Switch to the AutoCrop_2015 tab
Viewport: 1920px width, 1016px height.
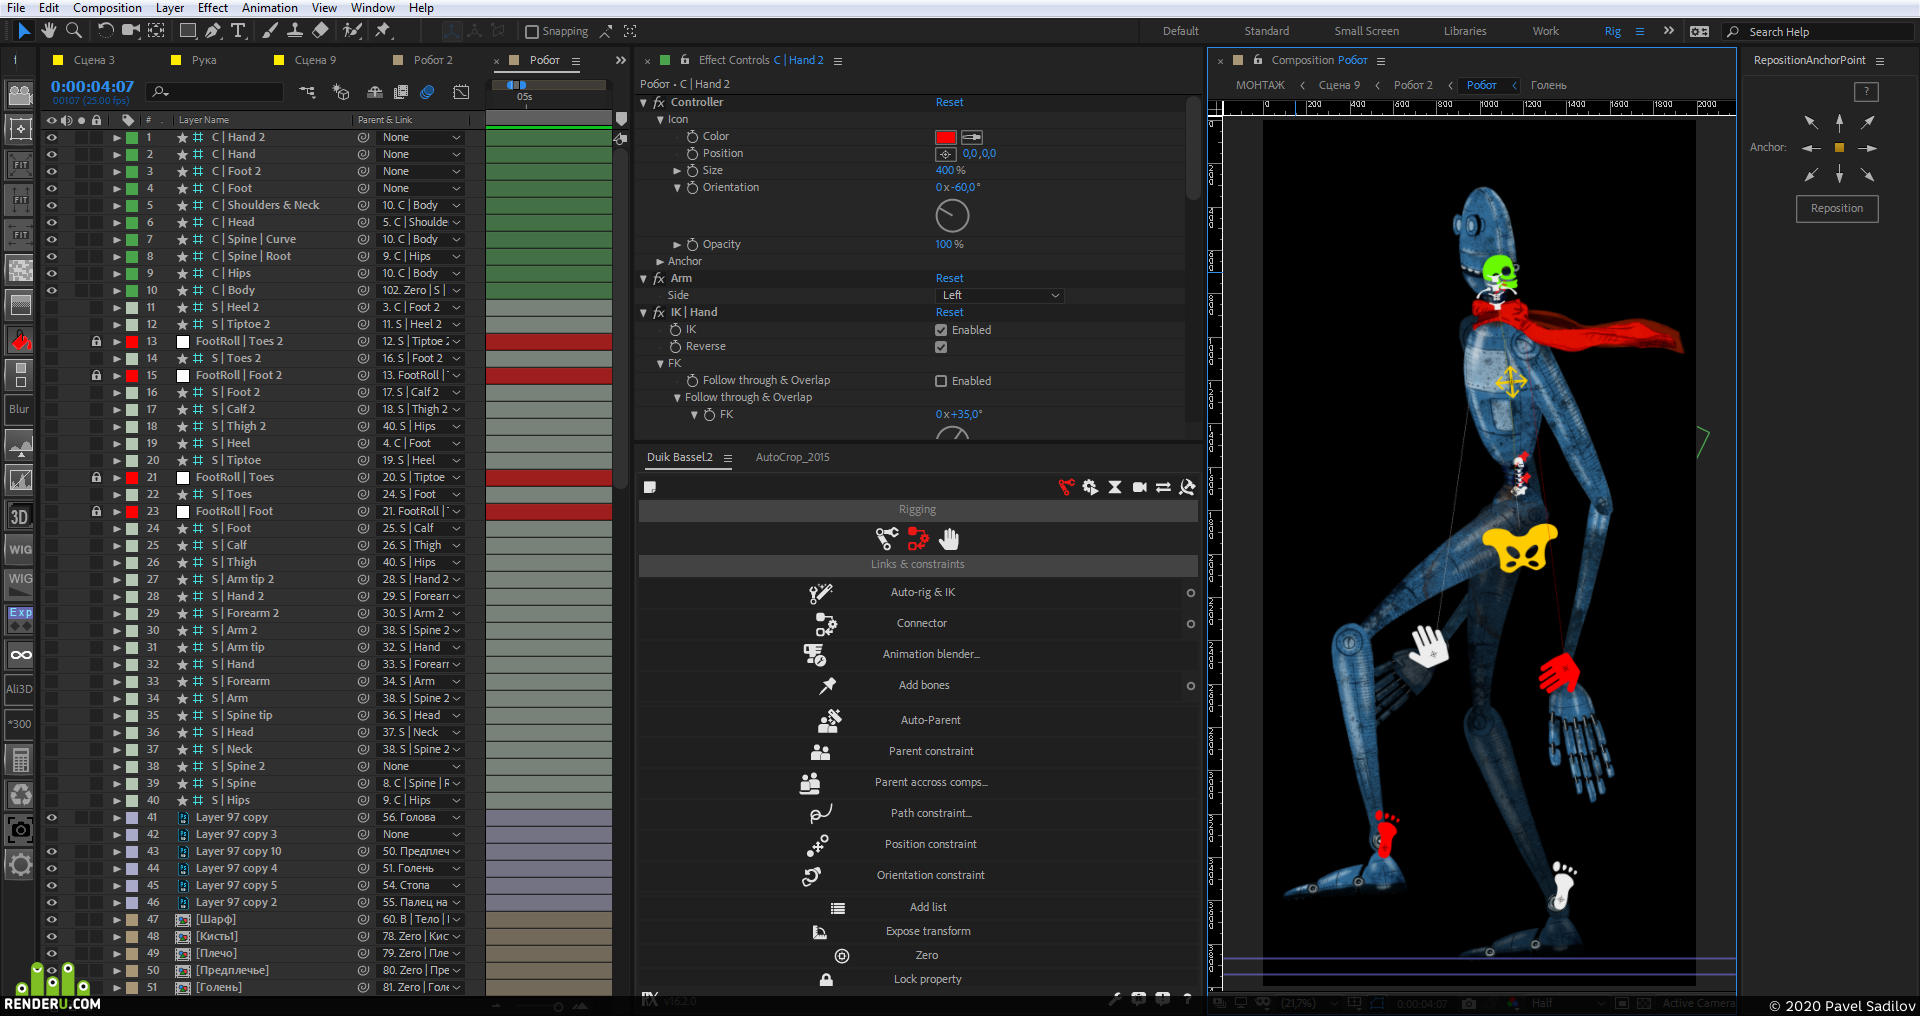(792, 458)
